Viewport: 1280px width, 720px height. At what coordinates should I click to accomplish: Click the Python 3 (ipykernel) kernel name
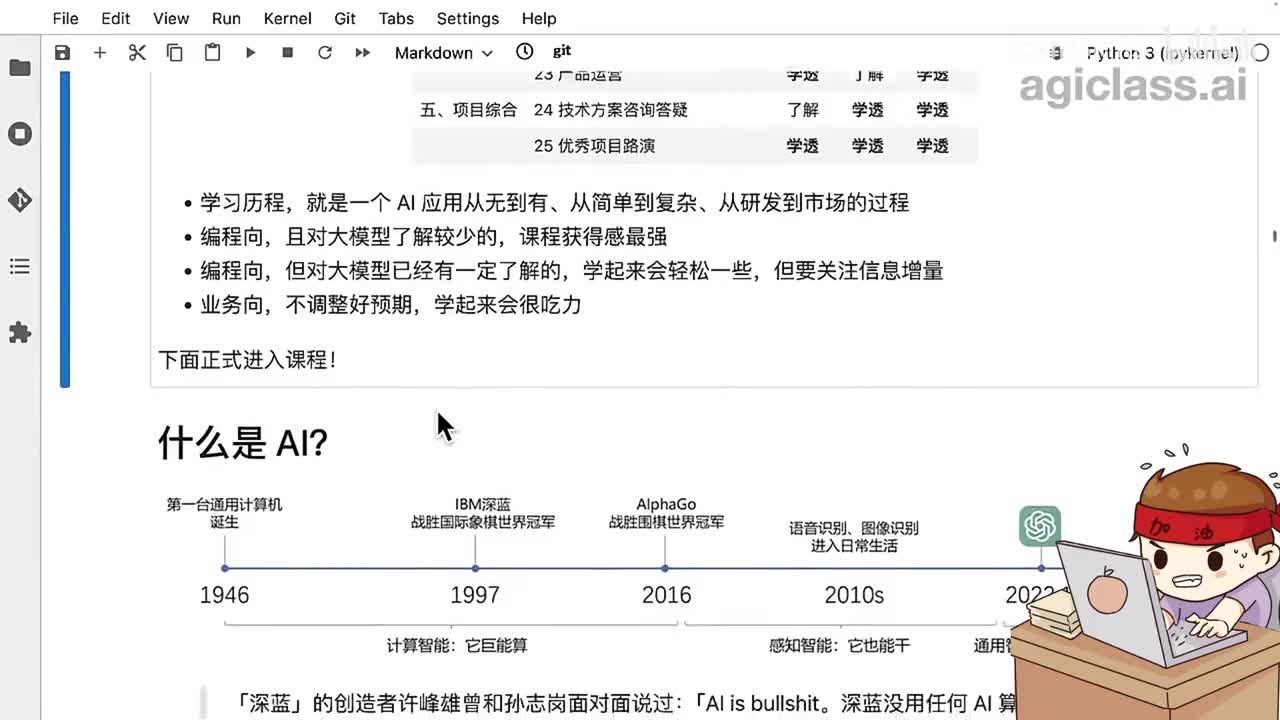pyautogui.click(x=1162, y=53)
